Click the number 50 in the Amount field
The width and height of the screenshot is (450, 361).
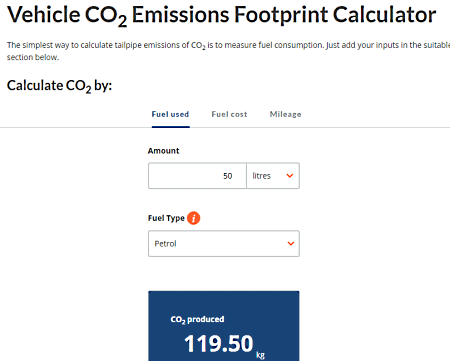pyautogui.click(x=228, y=176)
